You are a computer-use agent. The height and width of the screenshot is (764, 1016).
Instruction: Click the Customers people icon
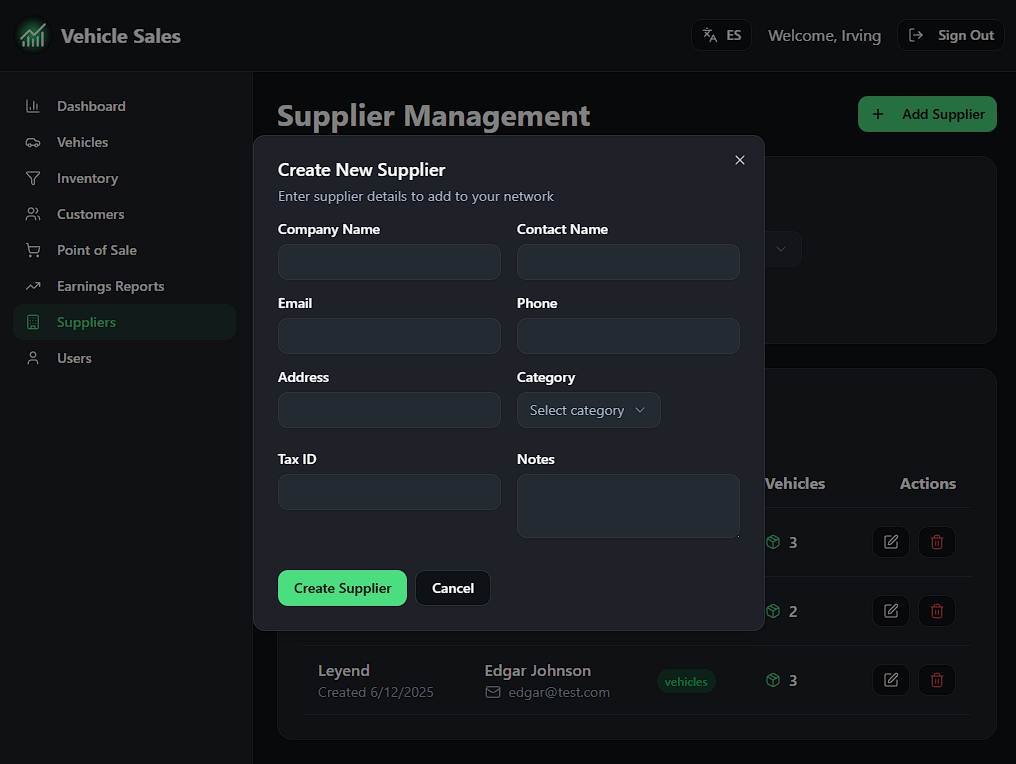33,214
